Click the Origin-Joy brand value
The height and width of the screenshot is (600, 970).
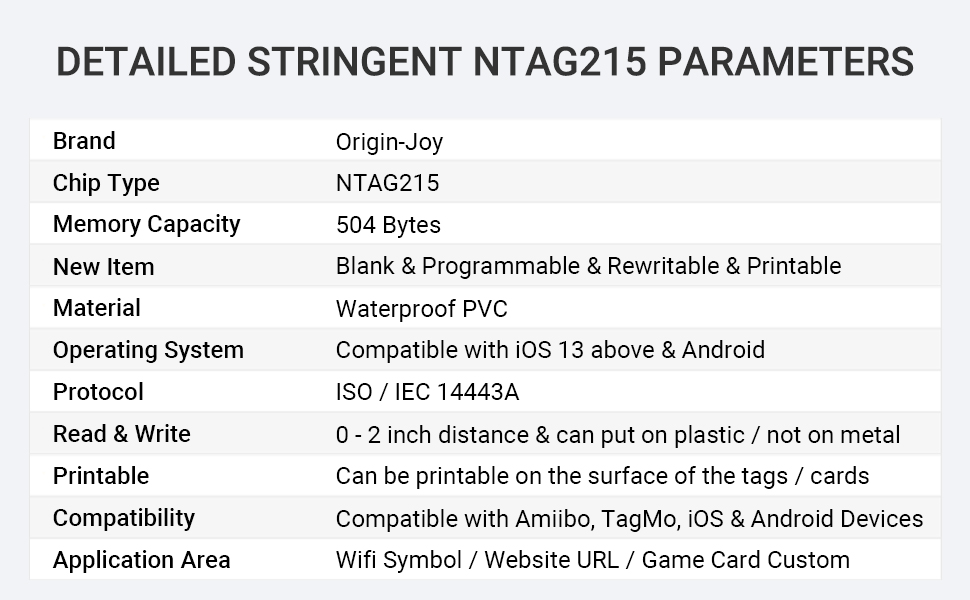point(389,142)
